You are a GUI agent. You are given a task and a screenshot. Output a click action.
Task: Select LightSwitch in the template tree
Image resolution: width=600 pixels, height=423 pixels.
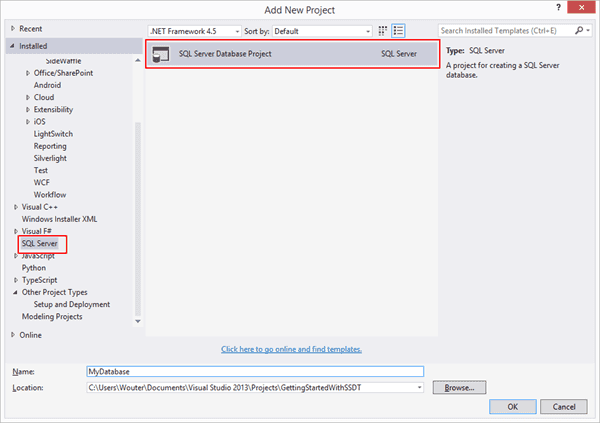click(53, 134)
